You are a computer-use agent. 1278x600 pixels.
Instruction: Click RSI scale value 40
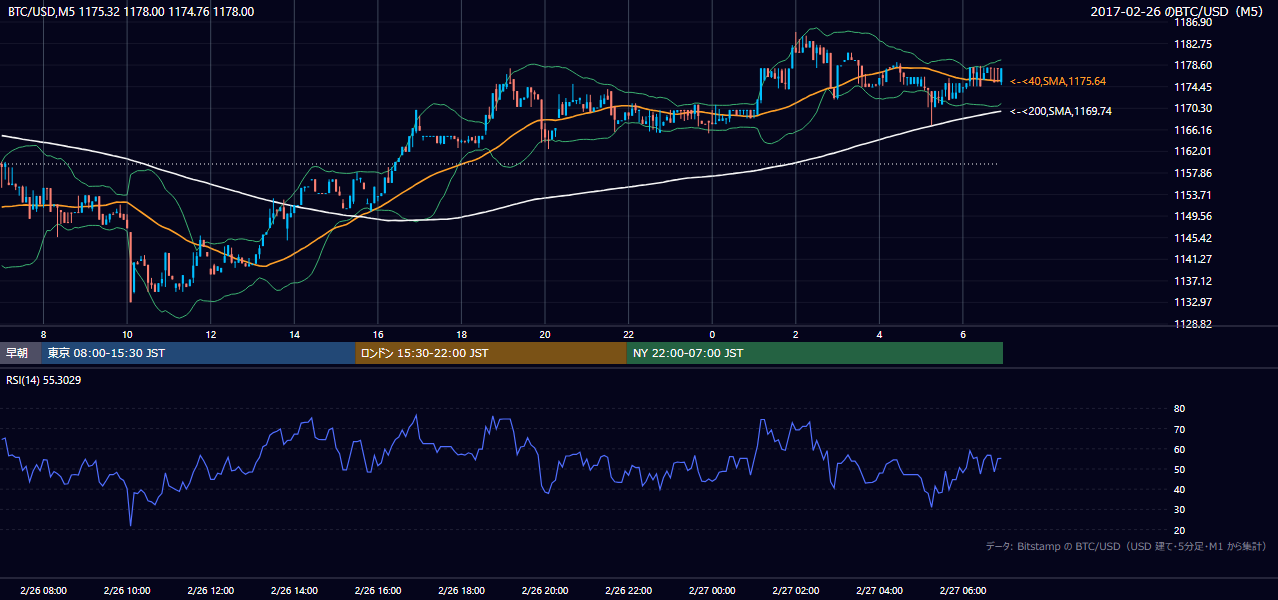click(x=1179, y=489)
